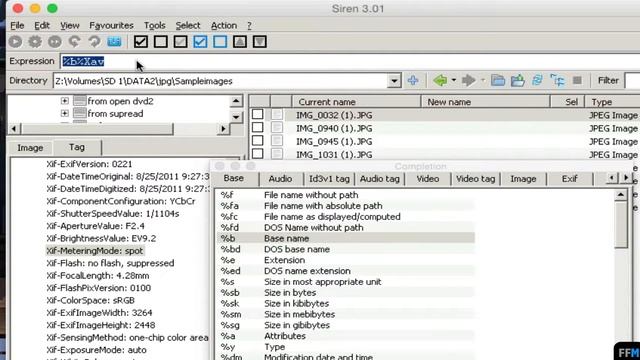Viewport: 640px width, 360px height.
Task: Open the back-arrow history dropdown
Action: [x=453, y=80]
